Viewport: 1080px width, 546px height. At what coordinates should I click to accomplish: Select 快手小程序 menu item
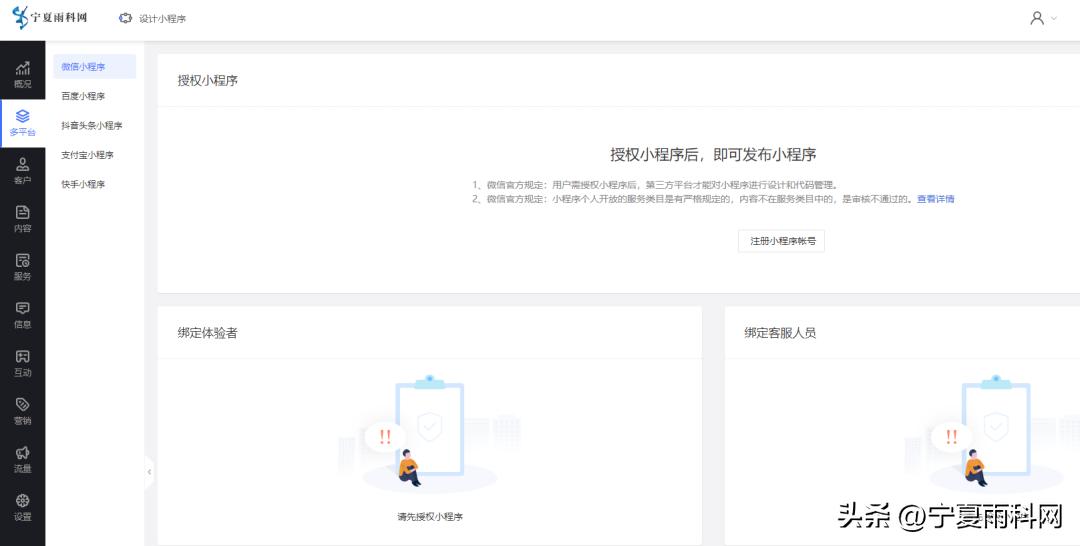pos(83,184)
